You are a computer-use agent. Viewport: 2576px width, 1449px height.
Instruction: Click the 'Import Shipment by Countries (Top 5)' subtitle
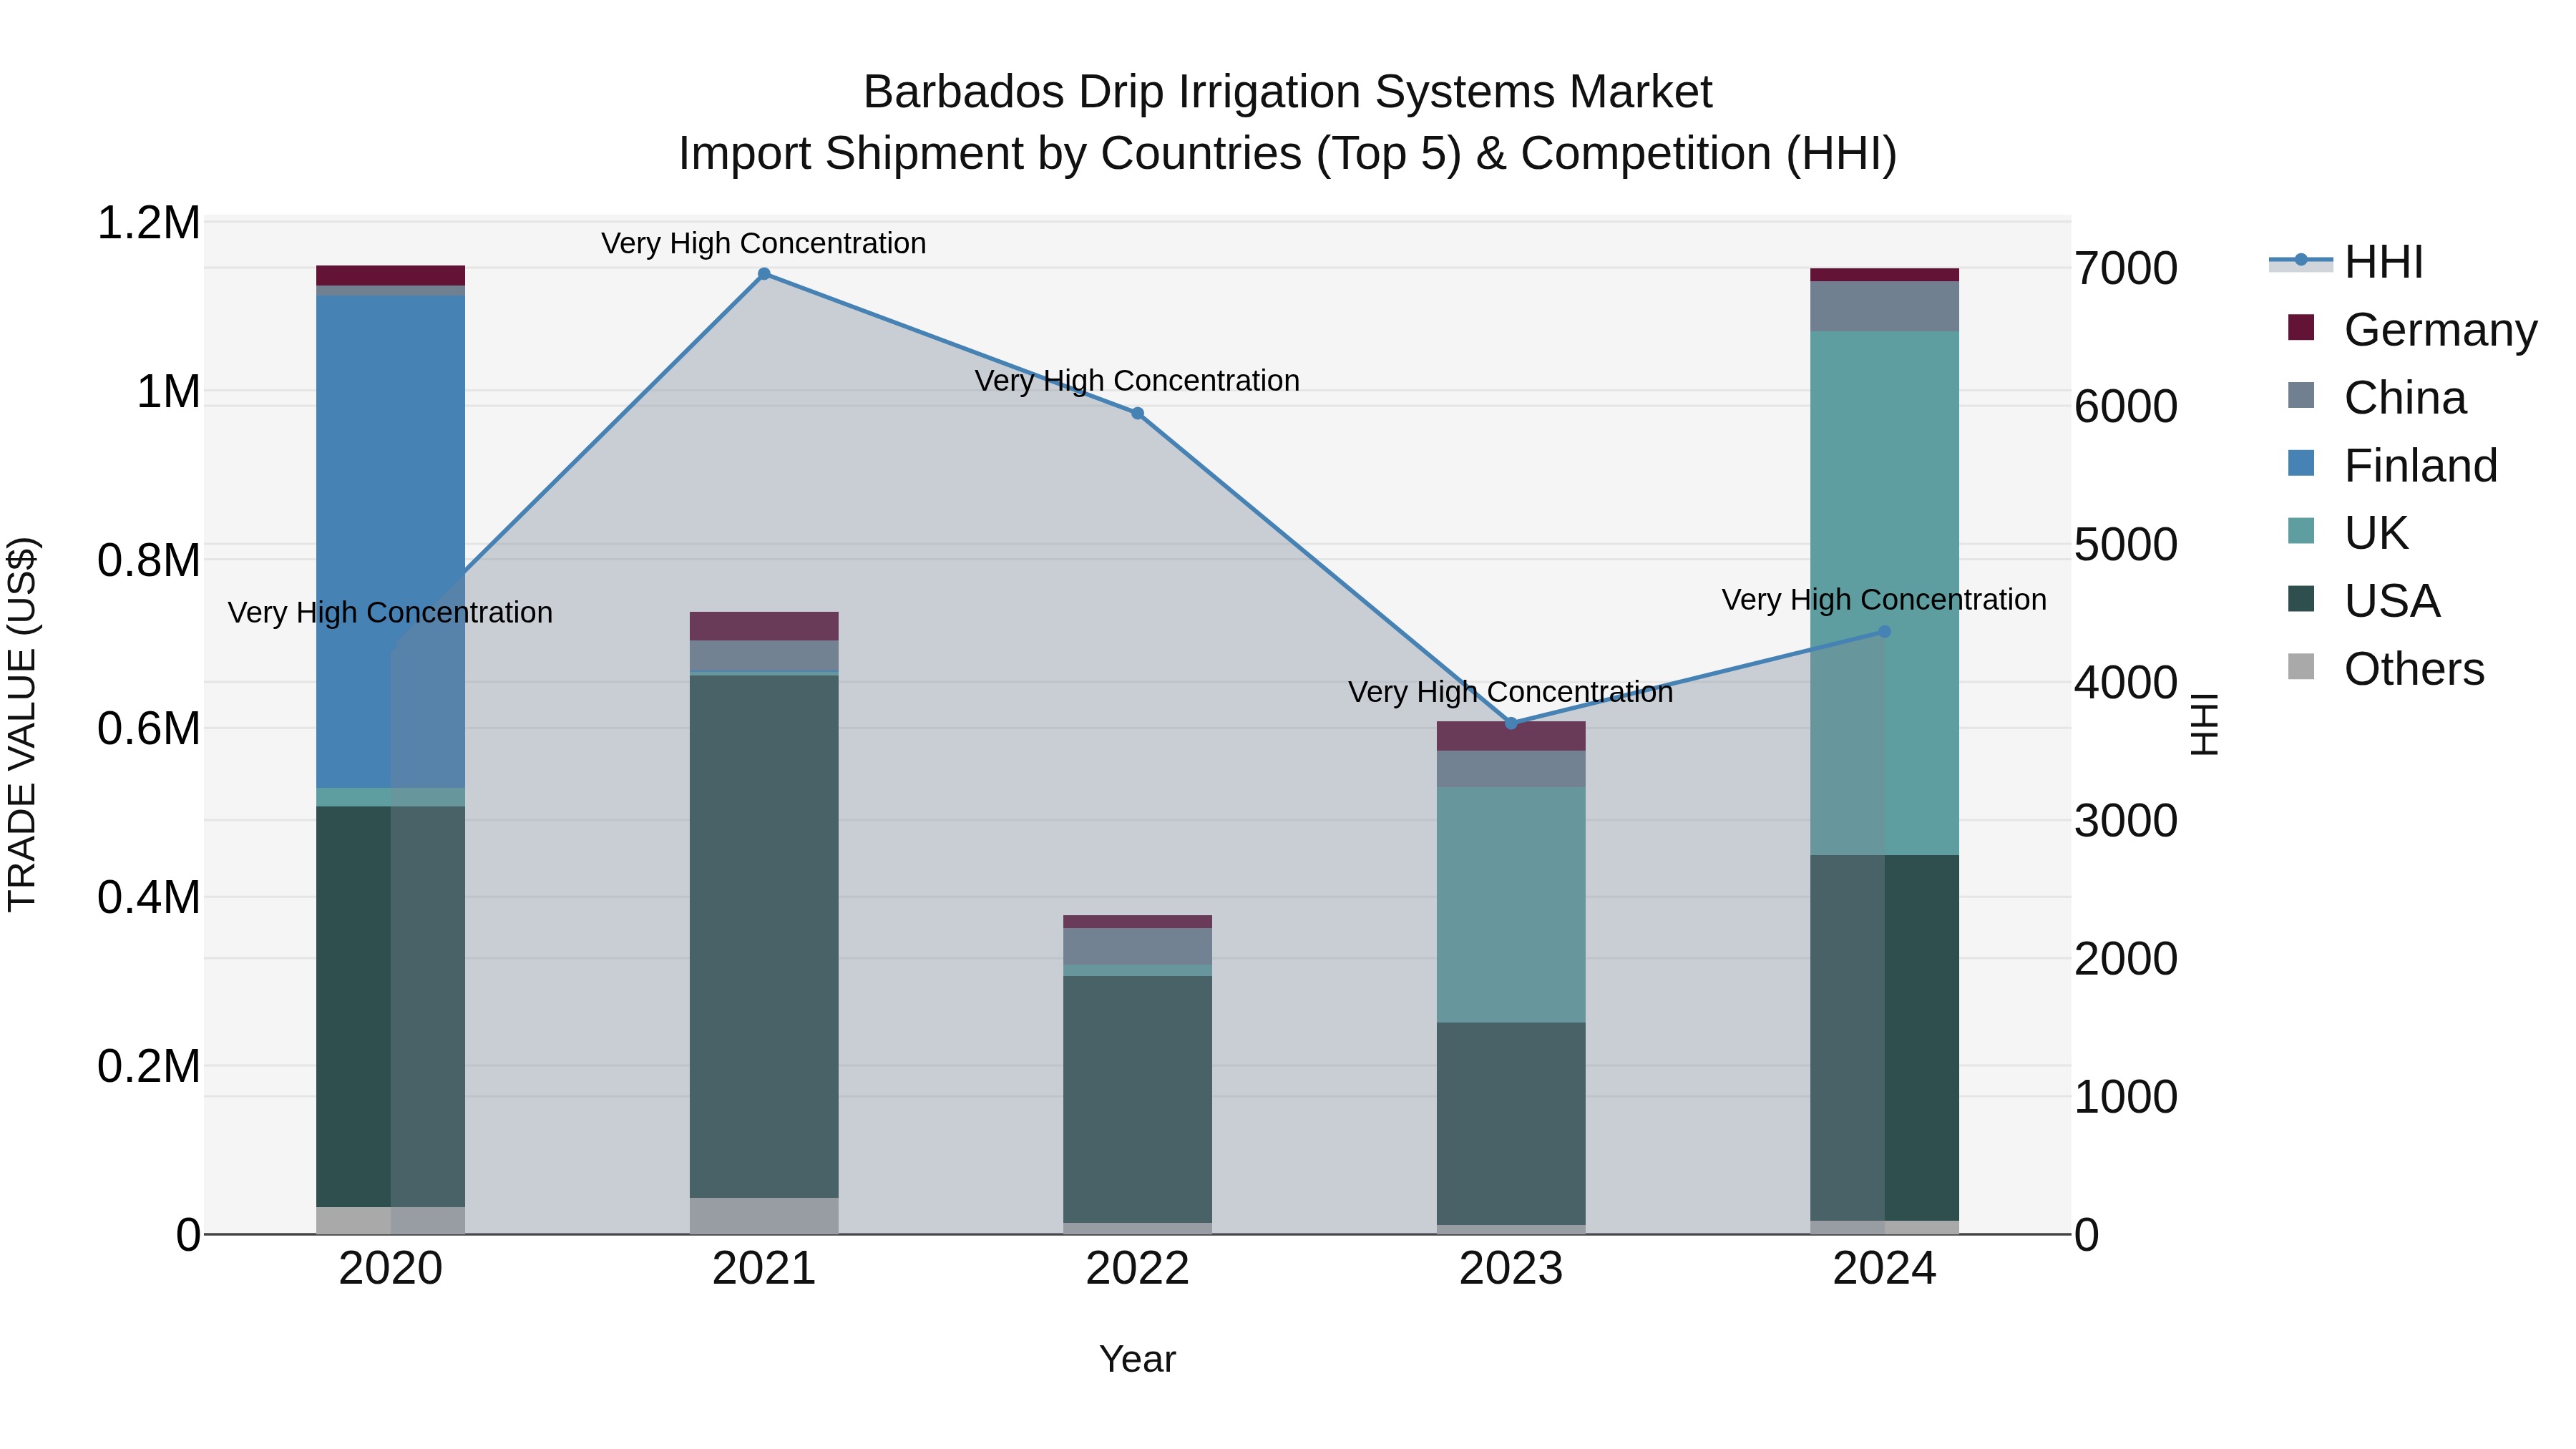(1069, 154)
